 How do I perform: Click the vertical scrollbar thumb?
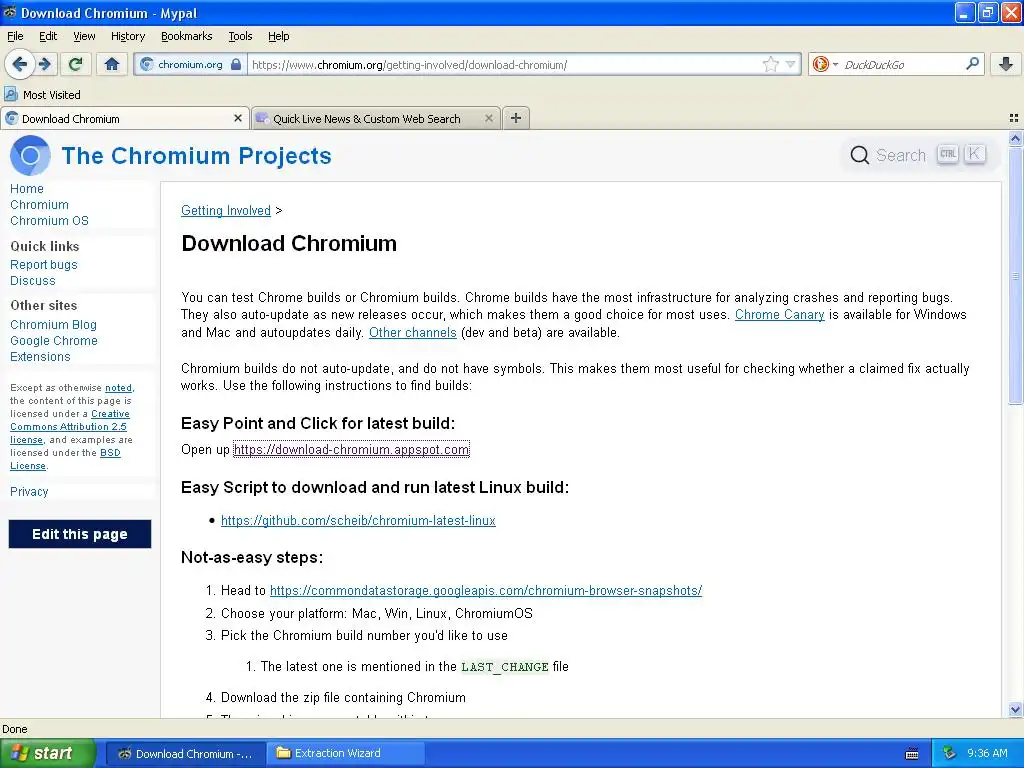click(1015, 276)
